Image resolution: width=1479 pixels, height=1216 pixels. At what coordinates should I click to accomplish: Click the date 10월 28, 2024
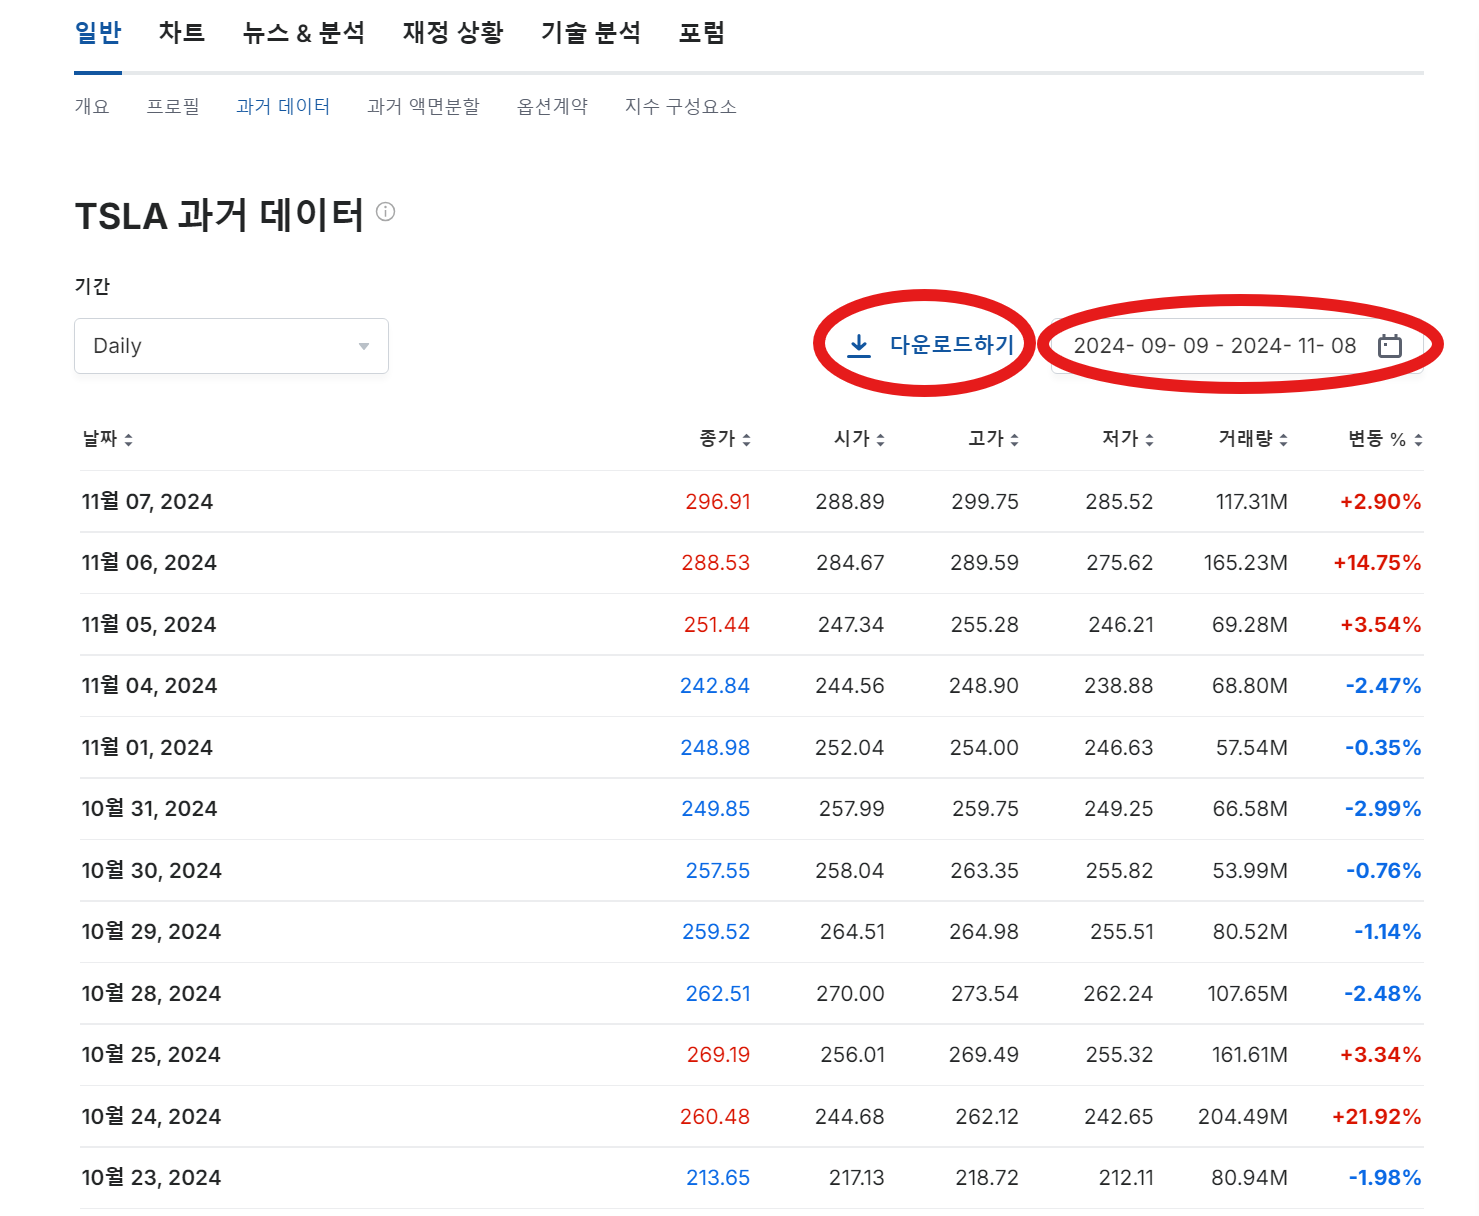[151, 993]
